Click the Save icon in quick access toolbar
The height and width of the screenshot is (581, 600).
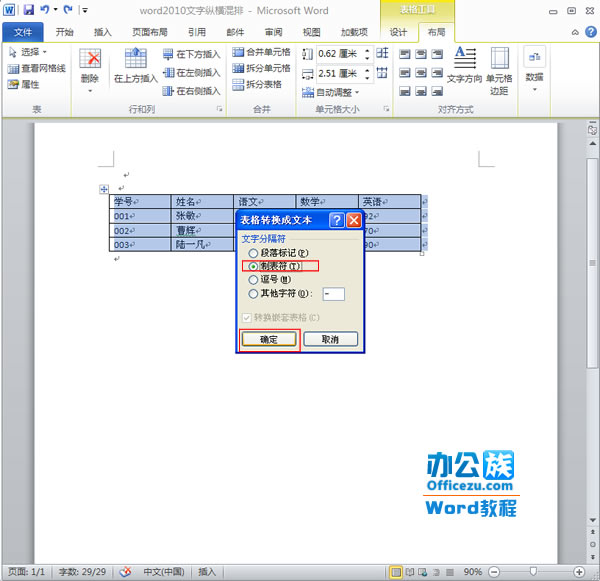click(29, 10)
